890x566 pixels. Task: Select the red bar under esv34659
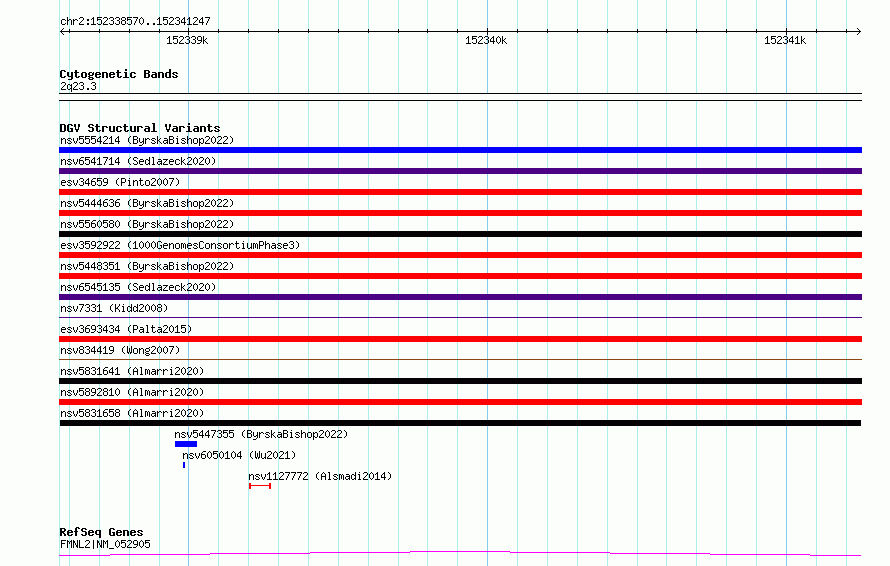pos(460,192)
